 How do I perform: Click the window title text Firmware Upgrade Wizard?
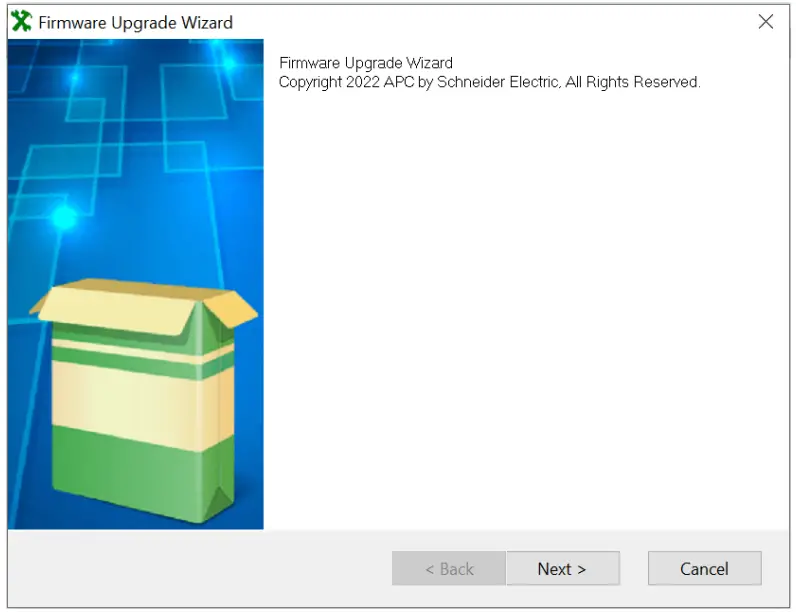(x=136, y=22)
